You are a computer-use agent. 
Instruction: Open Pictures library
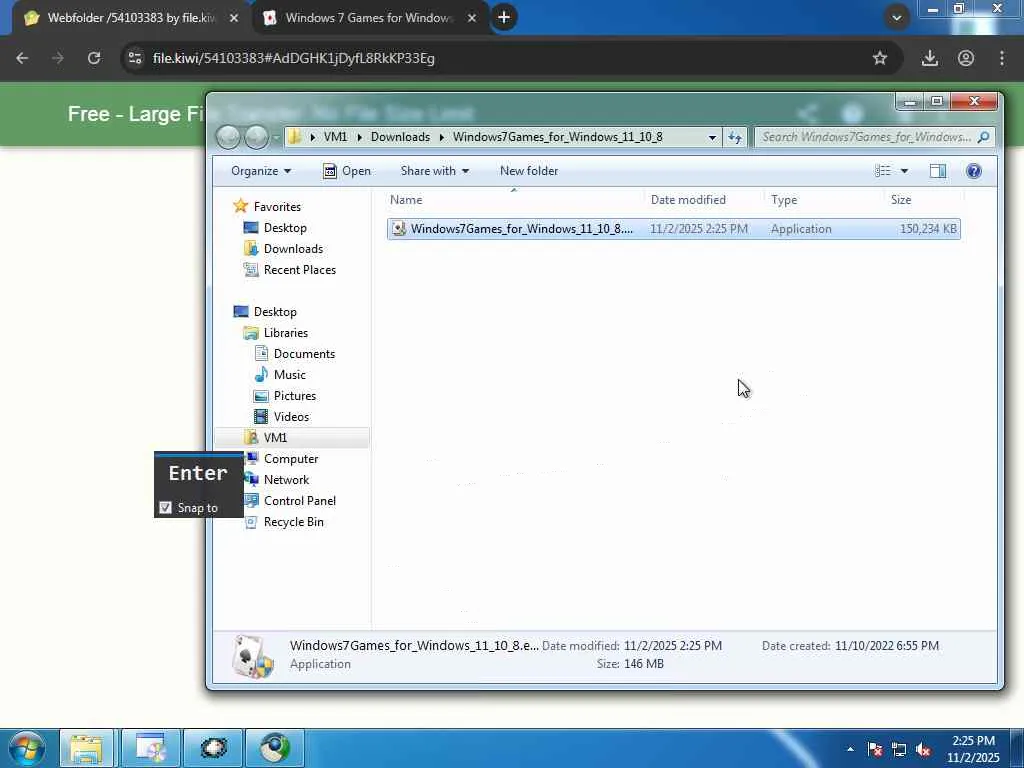294,396
